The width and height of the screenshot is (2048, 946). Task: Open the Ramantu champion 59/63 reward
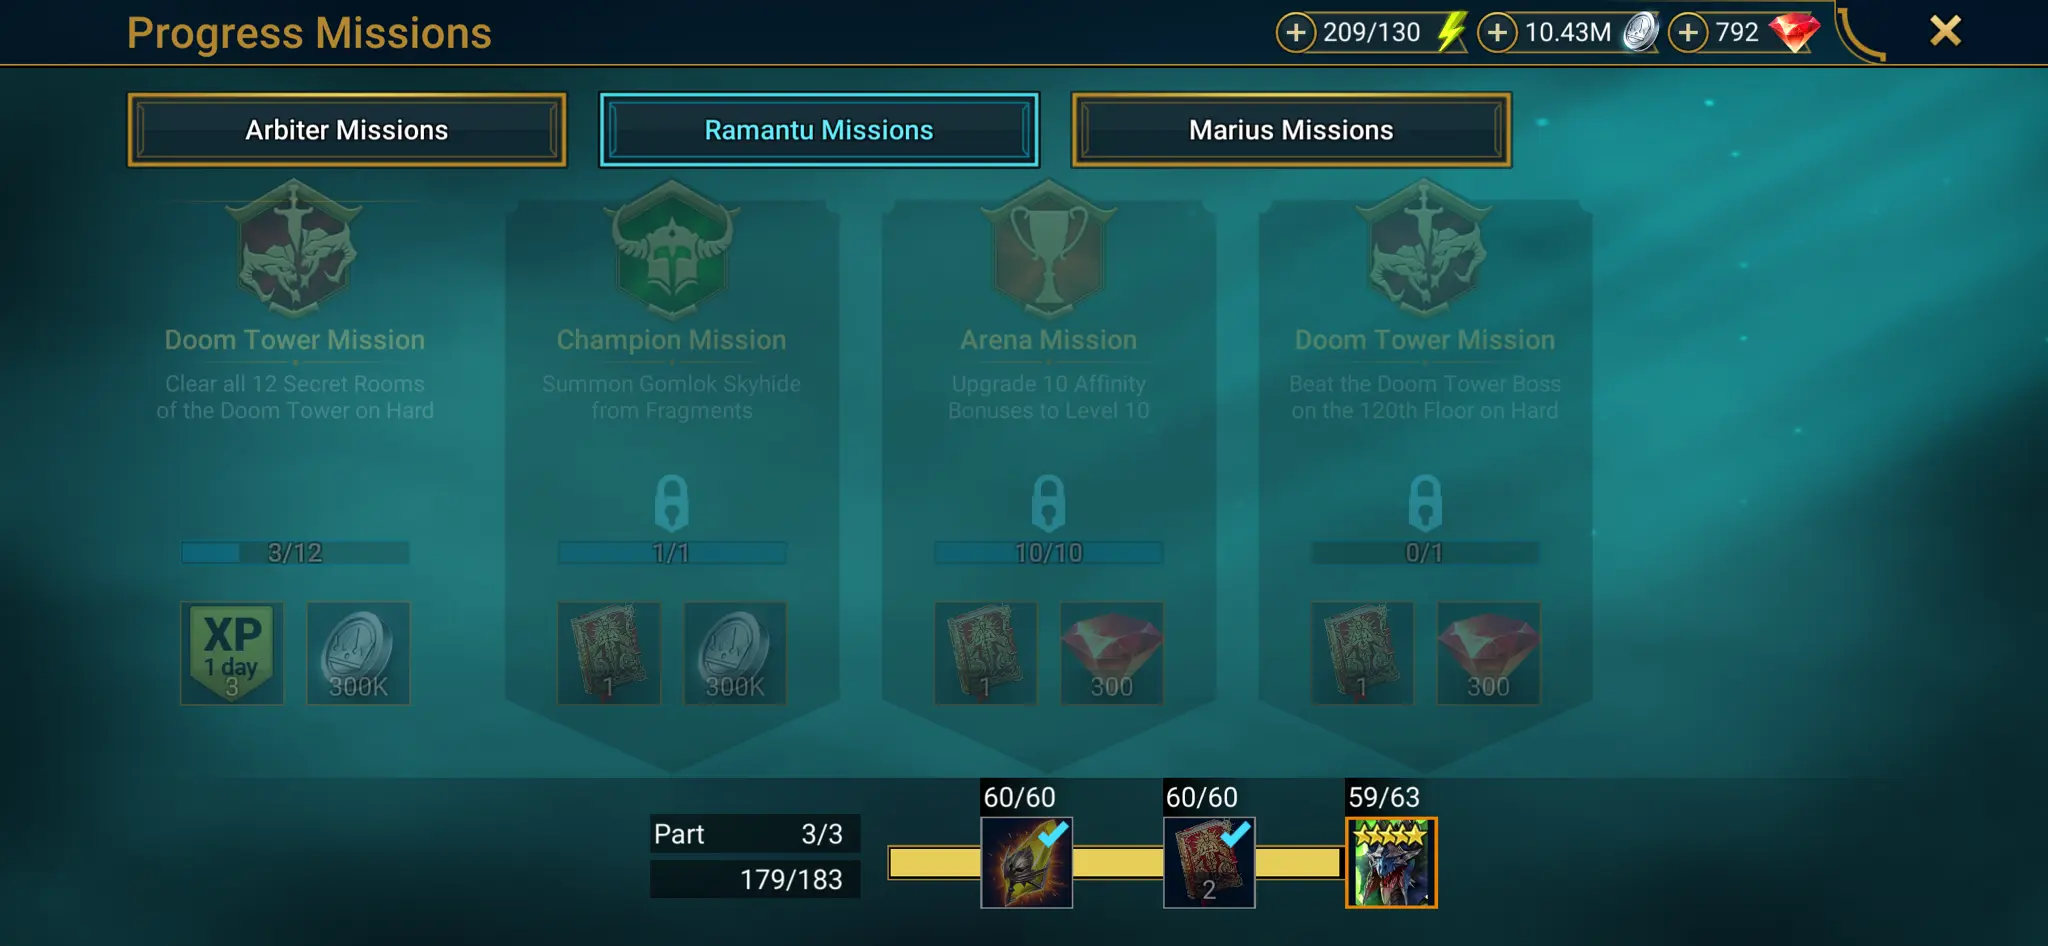(x=1391, y=862)
